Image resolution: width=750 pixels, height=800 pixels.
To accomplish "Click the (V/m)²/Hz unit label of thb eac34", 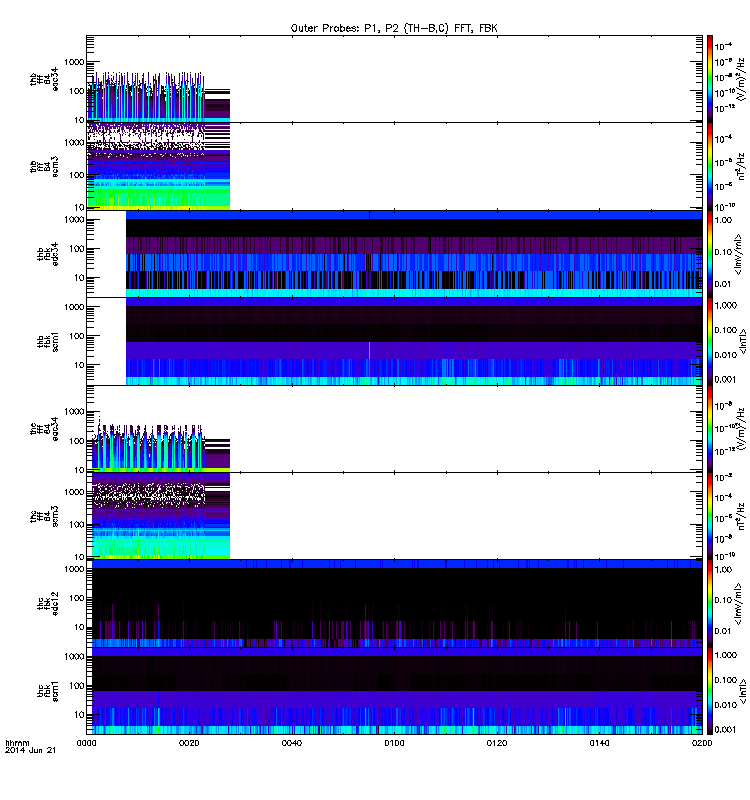I will pos(741,79).
